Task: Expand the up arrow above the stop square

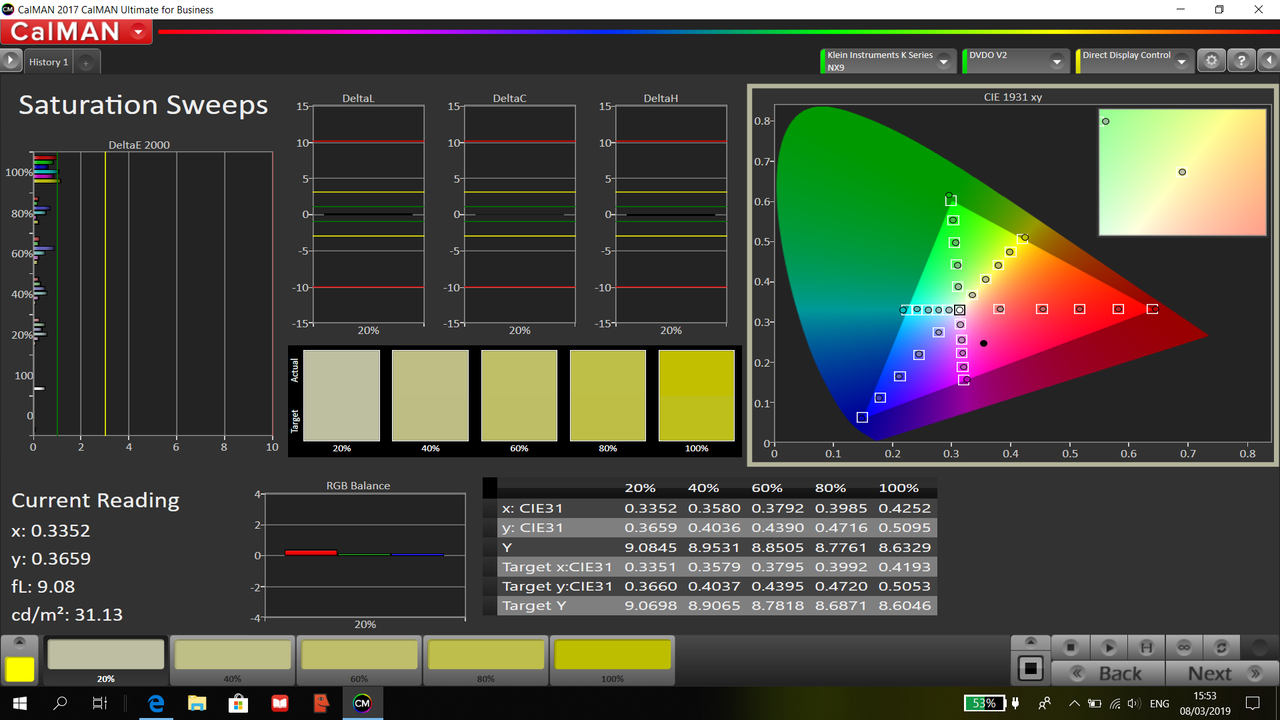Action: [x=1030, y=643]
